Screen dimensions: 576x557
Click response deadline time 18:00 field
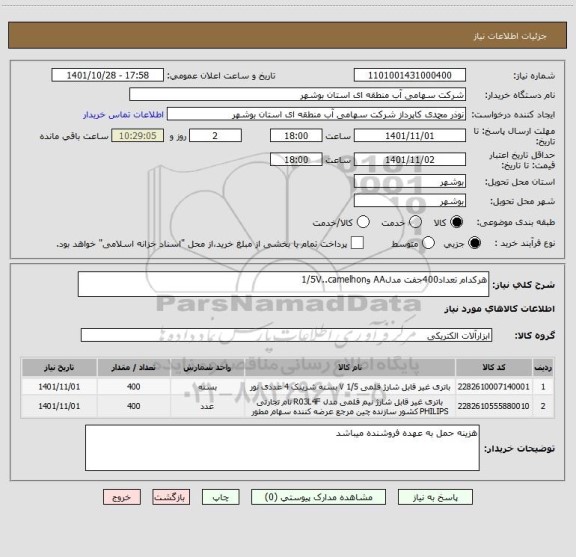296,136
